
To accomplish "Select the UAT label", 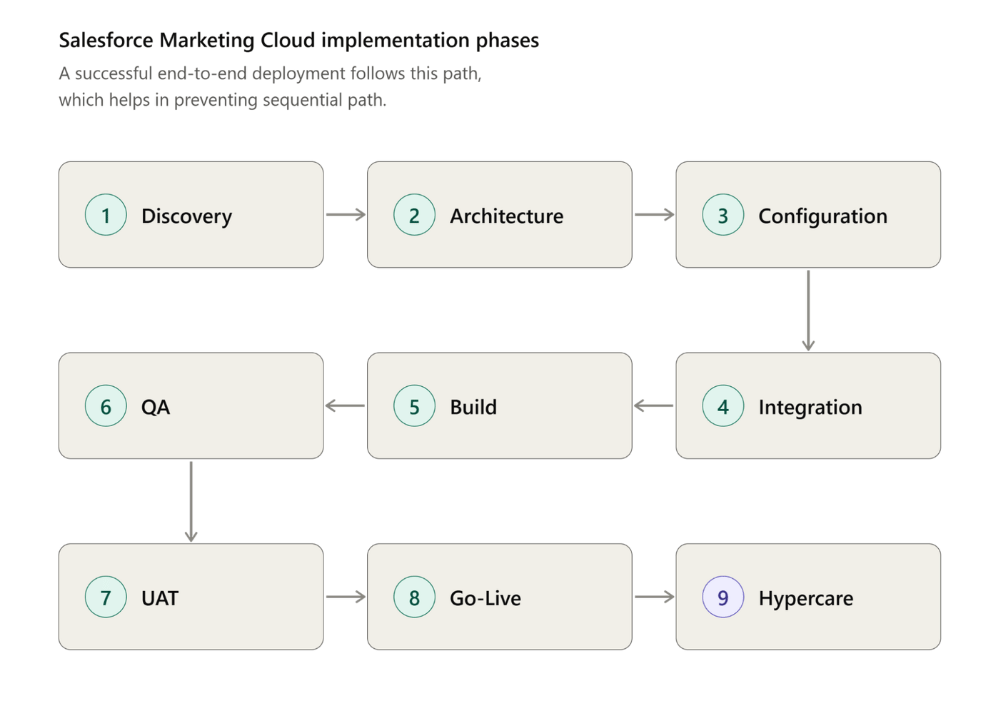I will [160, 598].
